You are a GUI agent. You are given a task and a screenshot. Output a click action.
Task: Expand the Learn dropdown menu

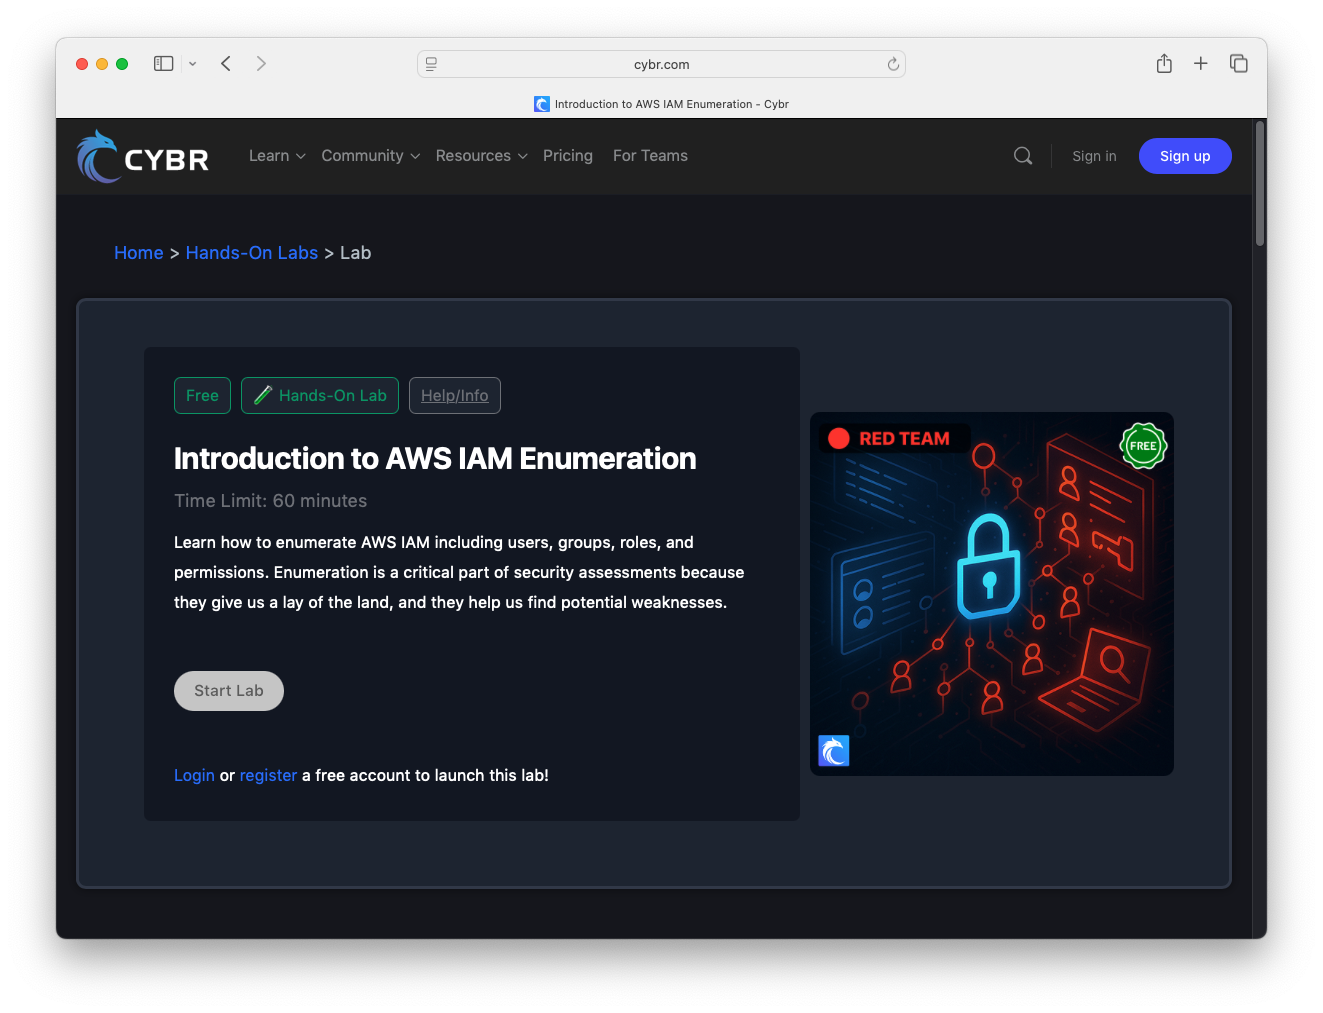click(277, 156)
